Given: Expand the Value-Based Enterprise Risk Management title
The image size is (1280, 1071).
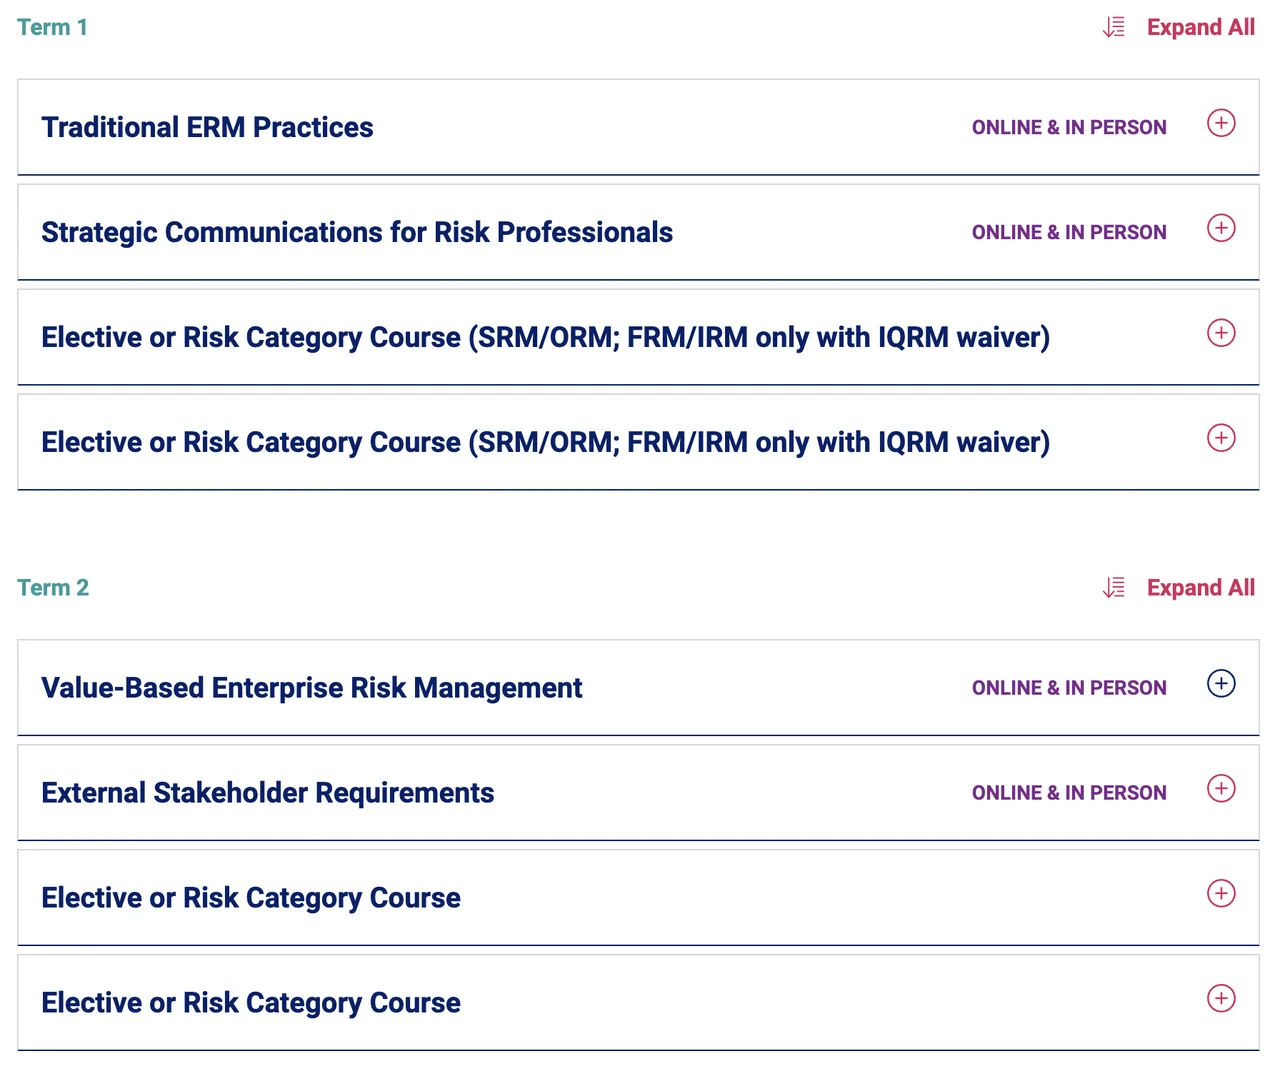Looking at the screenshot, I should pyautogui.click(x=311, y=688).
